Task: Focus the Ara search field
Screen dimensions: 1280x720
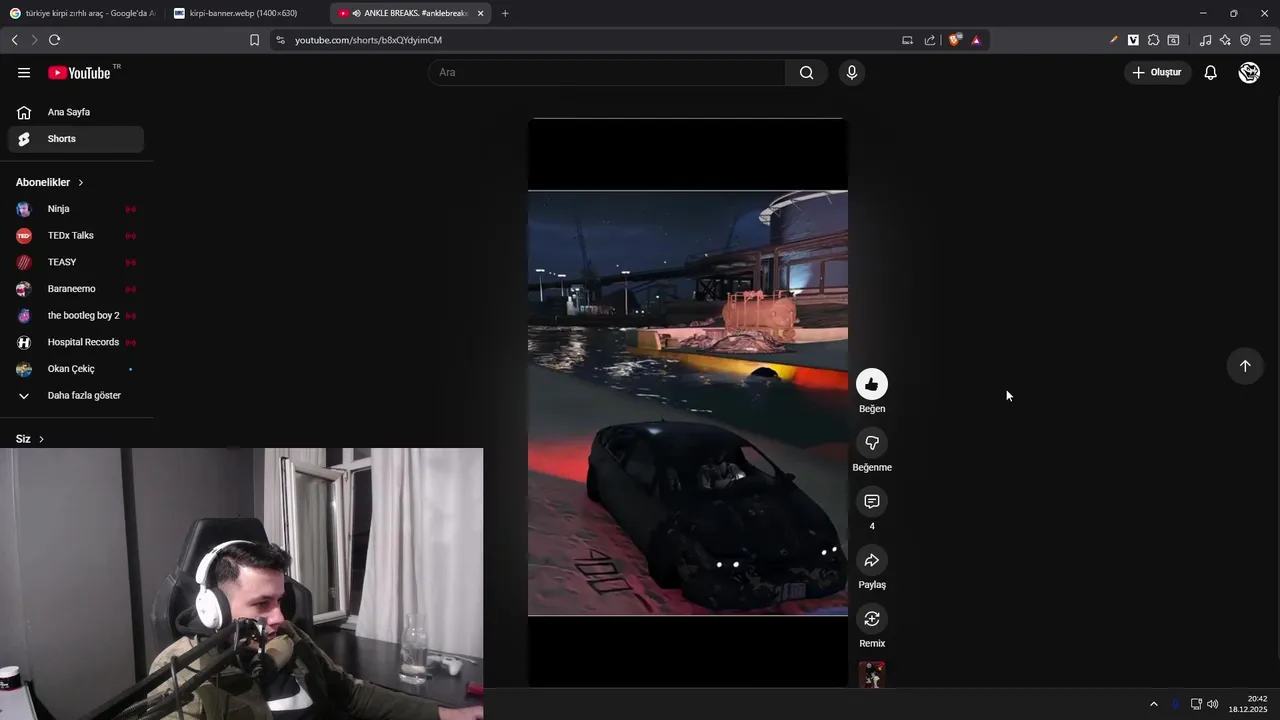Action: (607, 72)
